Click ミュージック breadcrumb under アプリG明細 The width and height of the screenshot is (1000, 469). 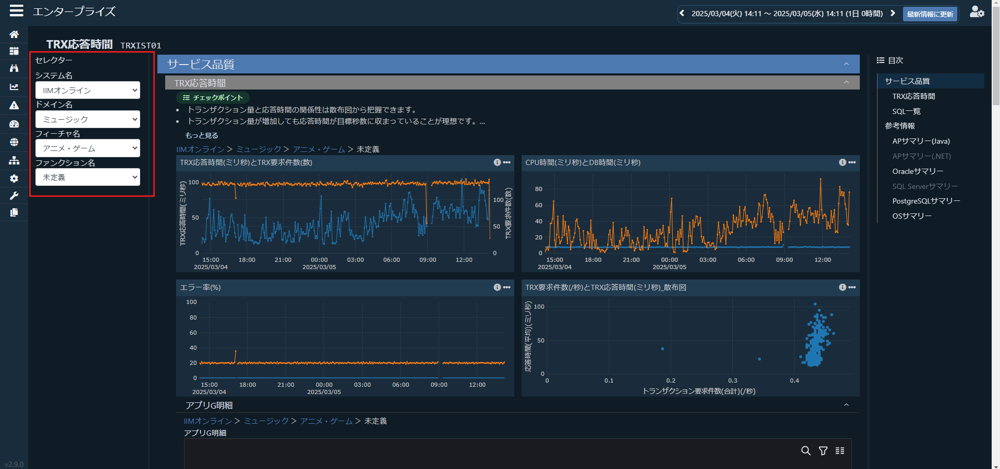[266, 421]
